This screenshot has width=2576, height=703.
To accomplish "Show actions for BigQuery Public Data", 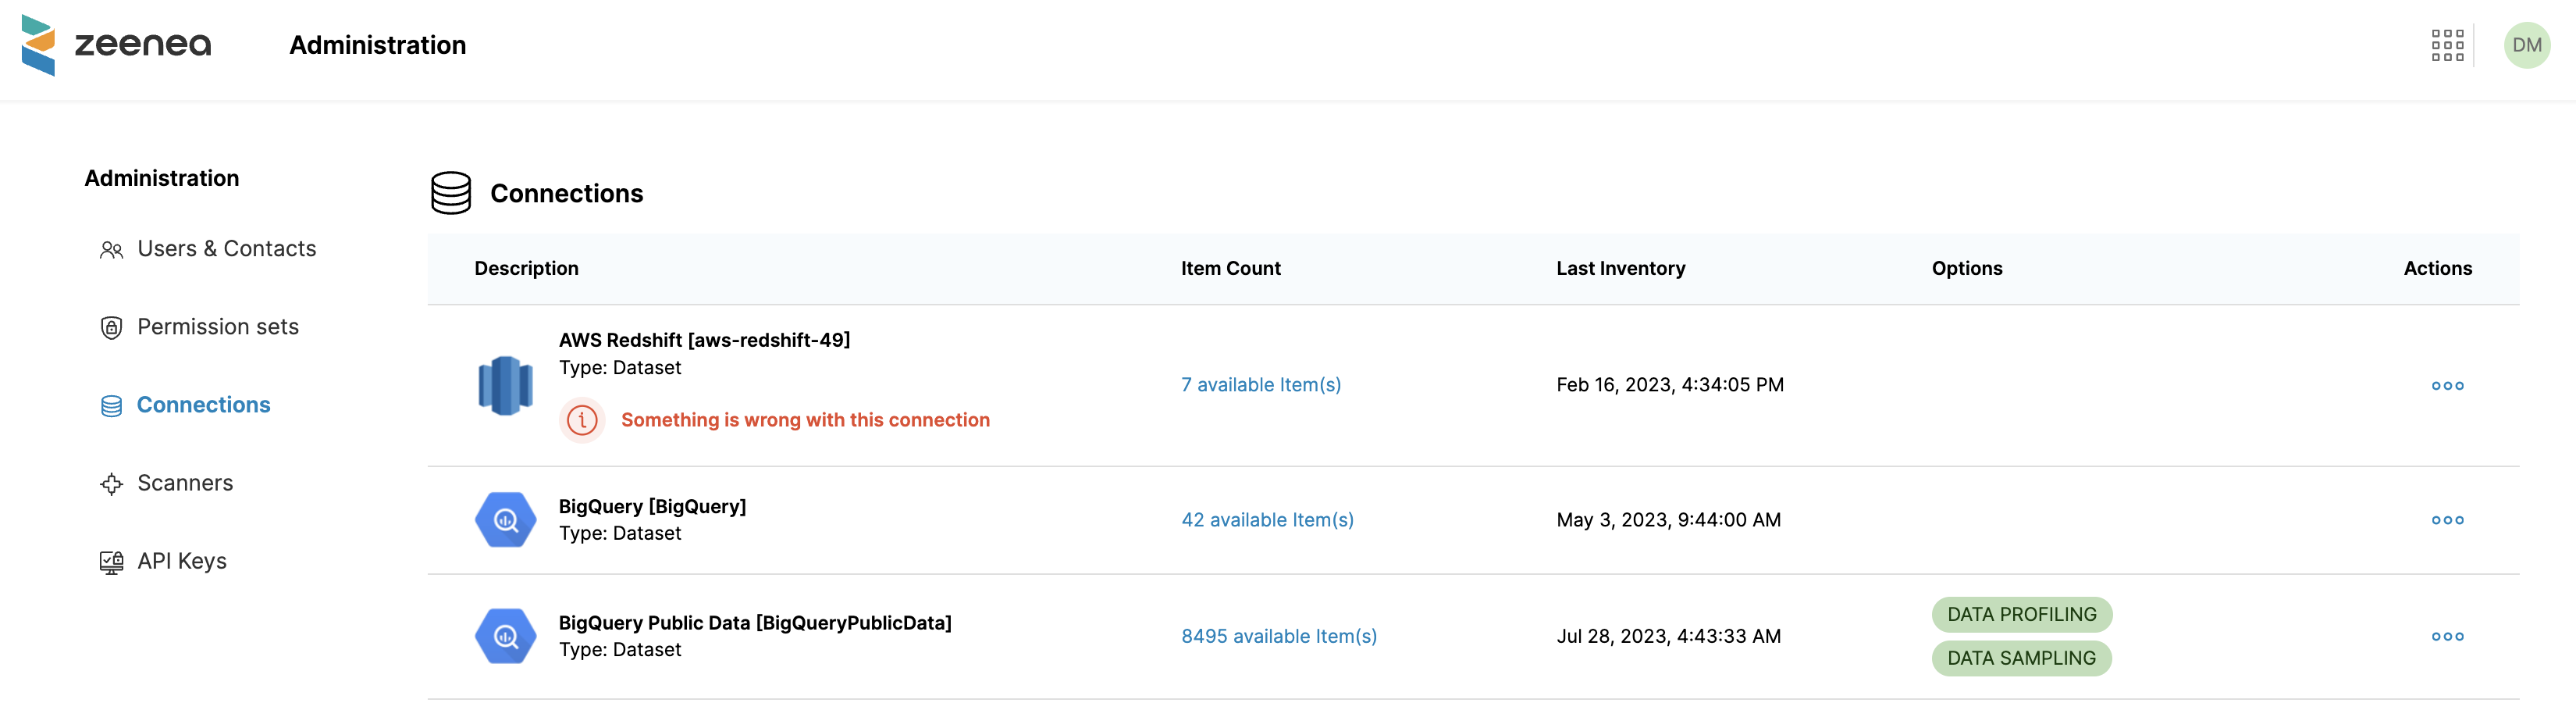I will [2447, 637].
